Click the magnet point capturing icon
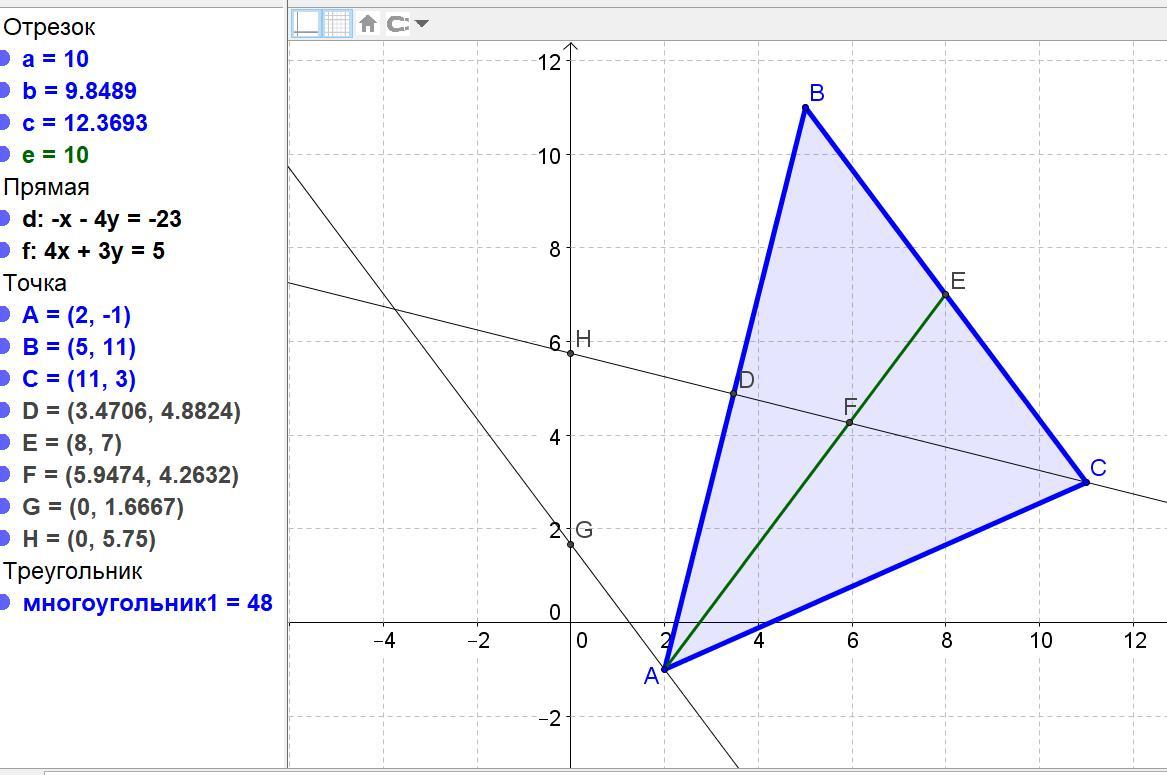 pyautogui.click(x=397, y=23)
